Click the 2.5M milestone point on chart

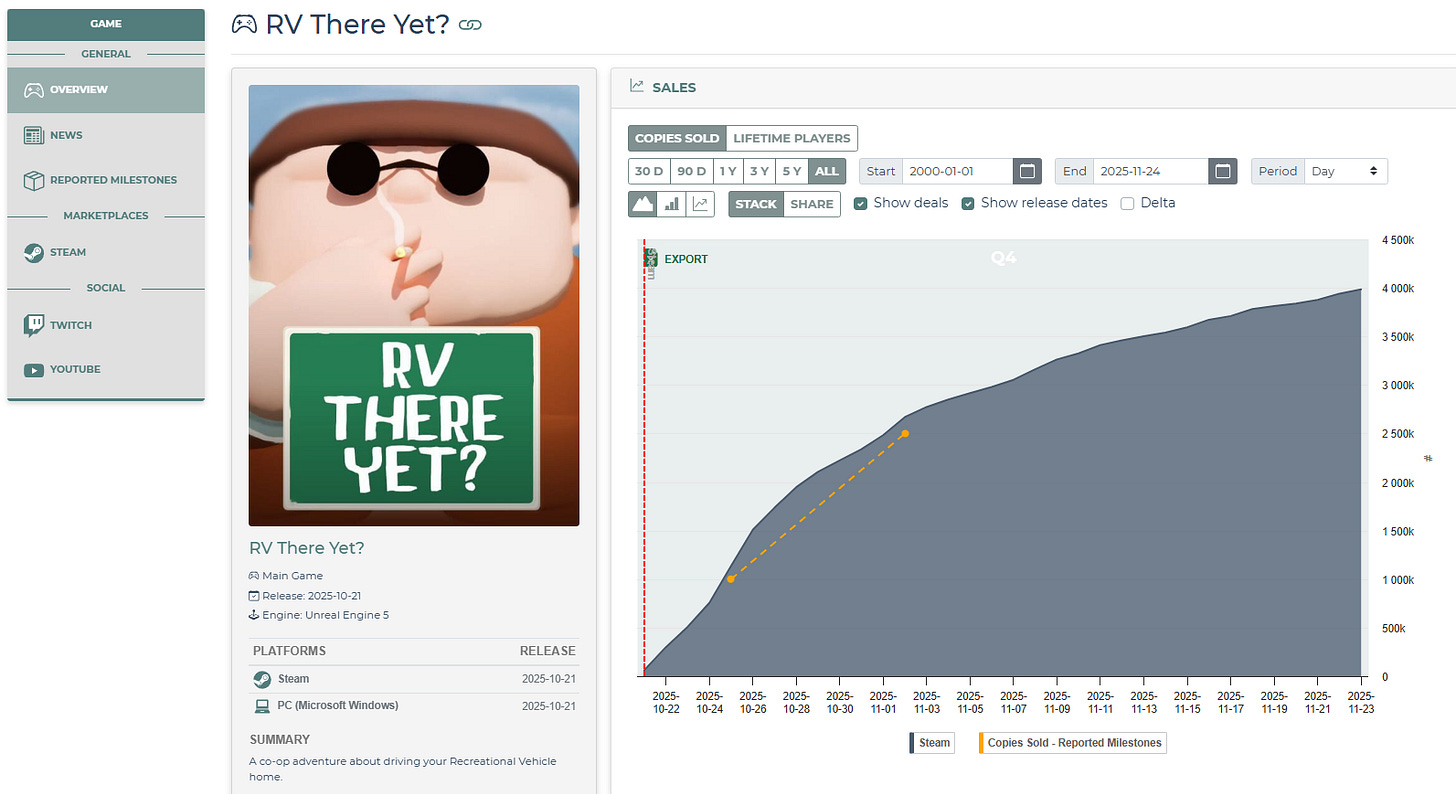[905, 433]
